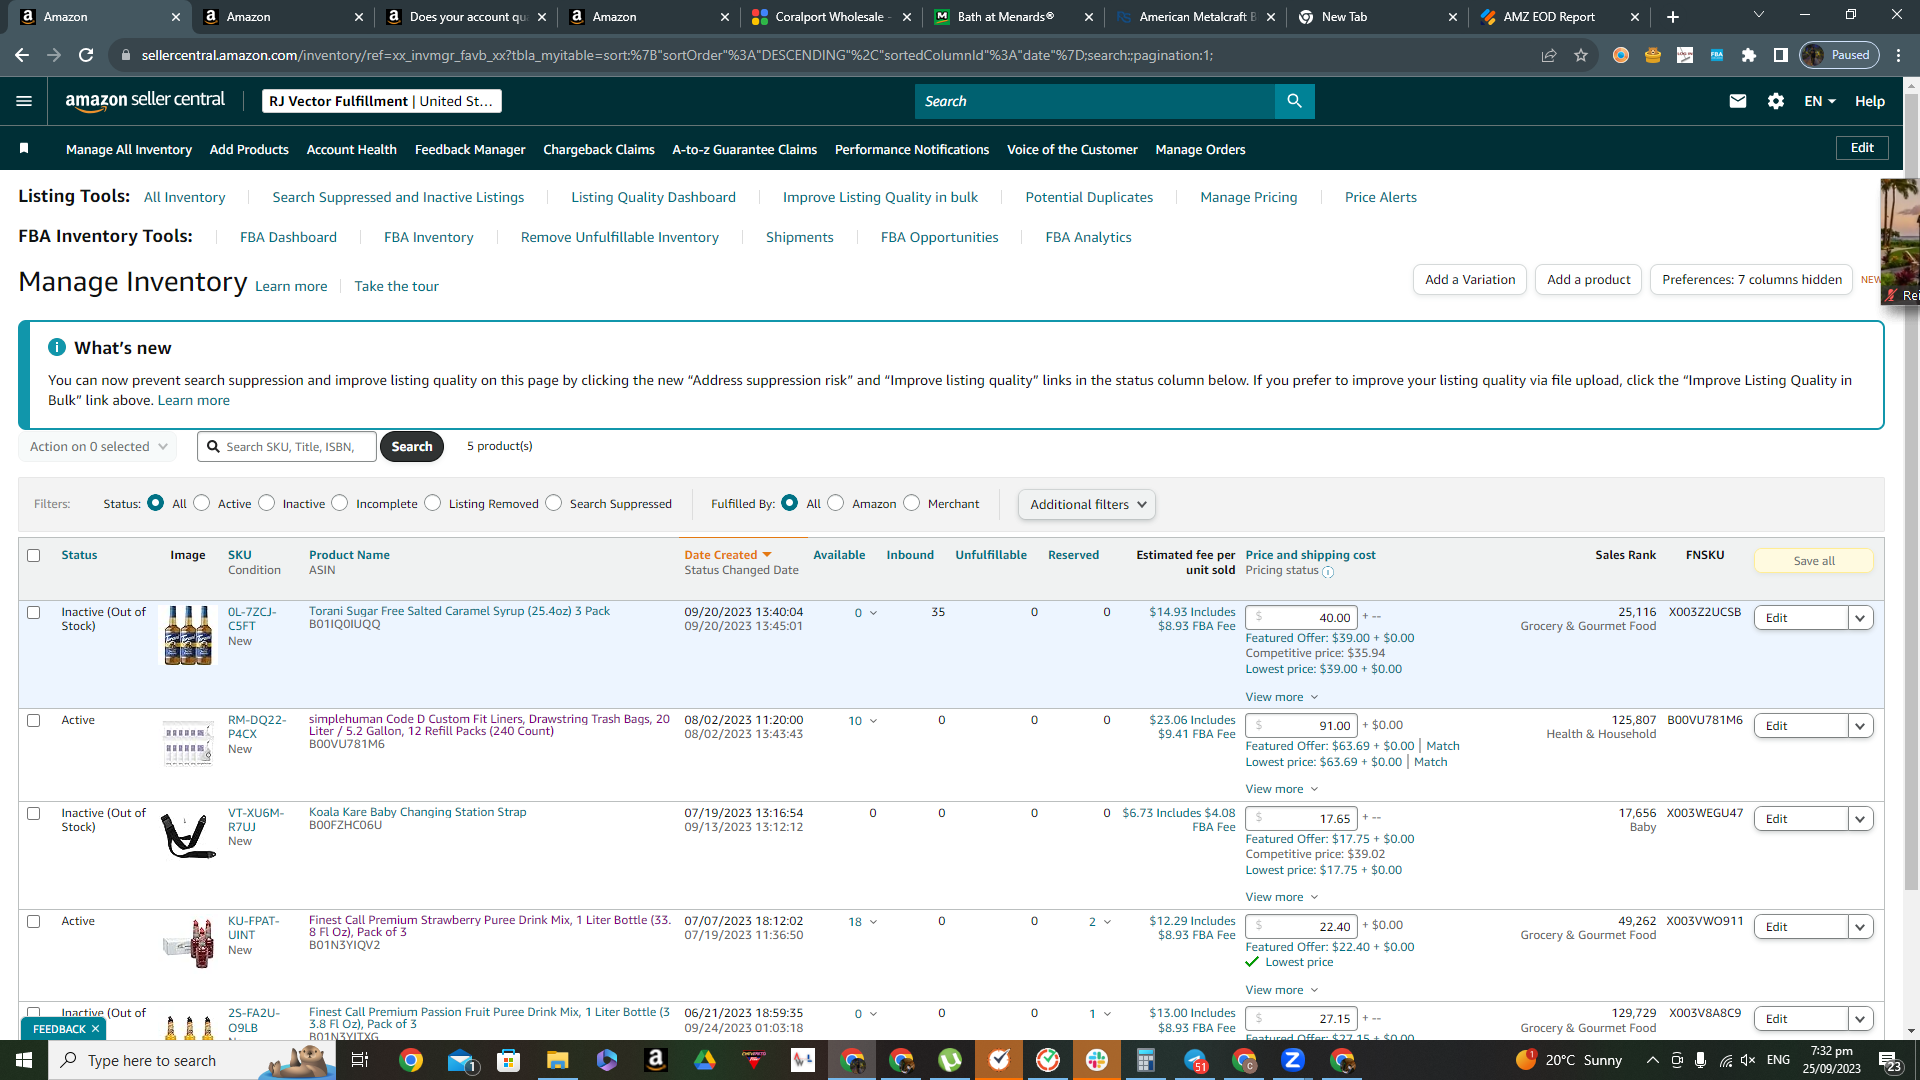
Task: Open Edit dropdown arrow for Koala Kare row
Action: [x=1860, y=819]
